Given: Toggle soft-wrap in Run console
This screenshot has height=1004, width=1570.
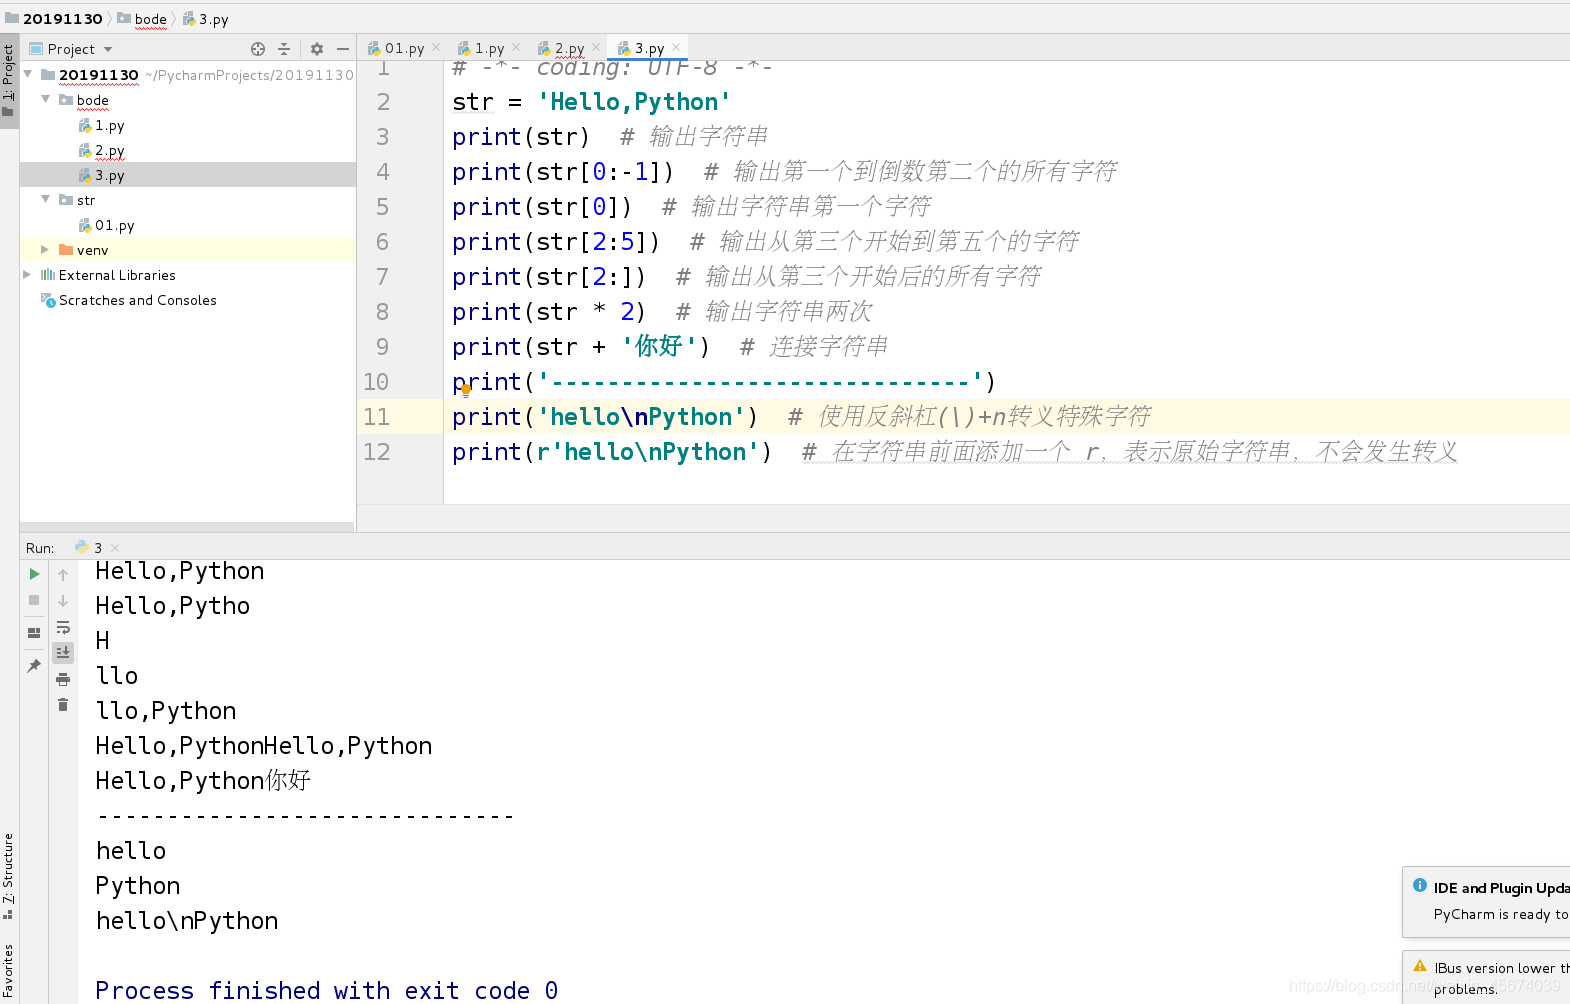Looking at the screenshot, I should coord(63,627).
